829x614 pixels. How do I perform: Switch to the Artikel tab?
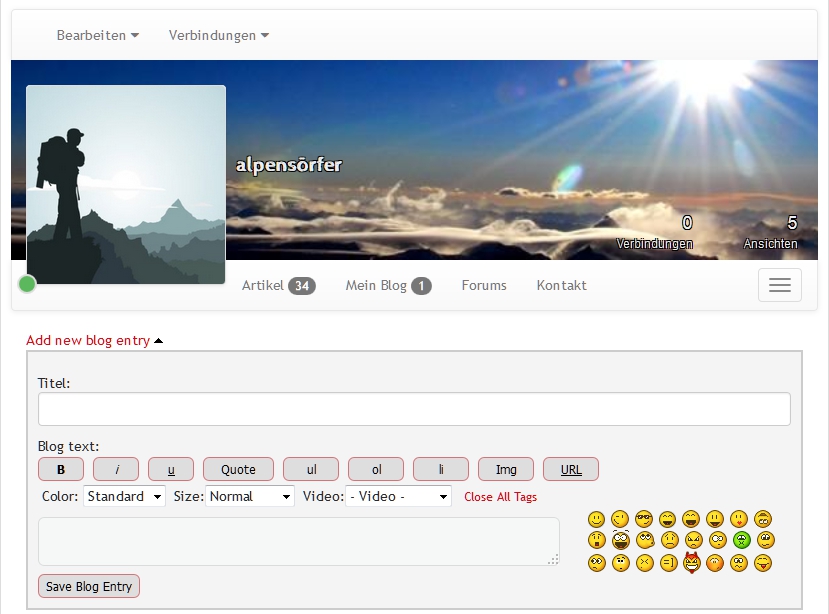278,286
